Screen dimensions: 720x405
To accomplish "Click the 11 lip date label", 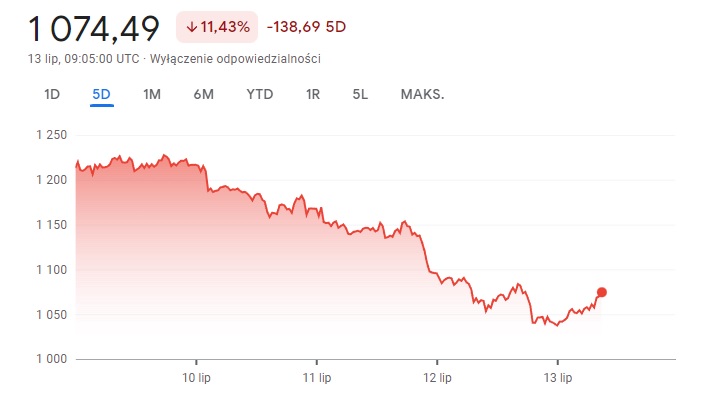I will click(x=316, y=378).
